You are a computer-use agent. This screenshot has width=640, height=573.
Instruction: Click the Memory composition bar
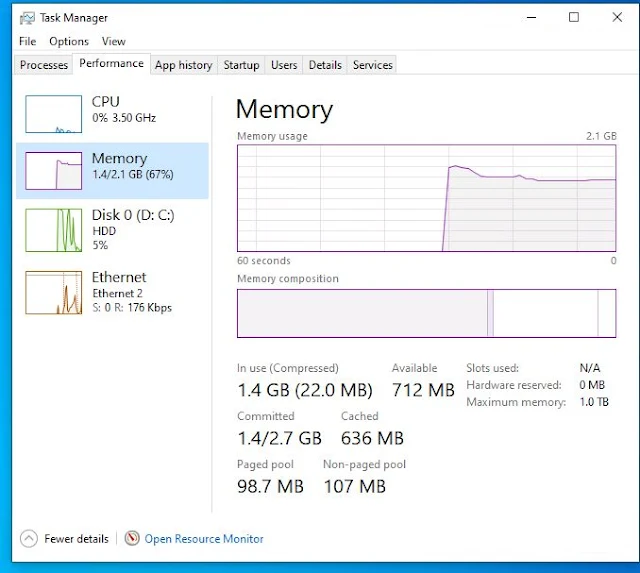click(x=426, y=313)
